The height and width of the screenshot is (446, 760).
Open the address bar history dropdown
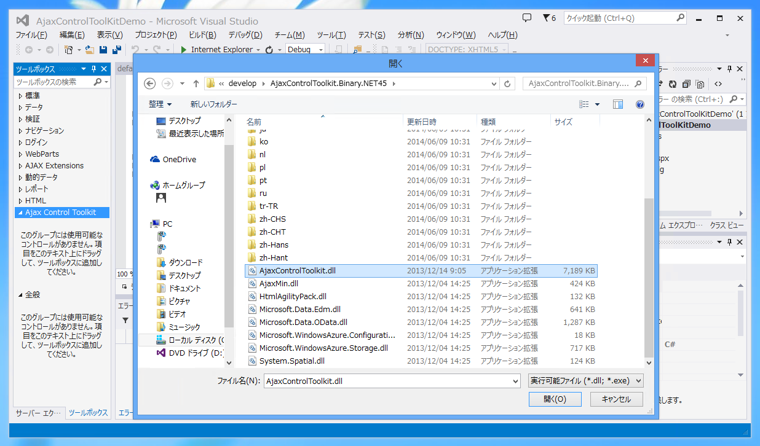click(x=494, y=84)
